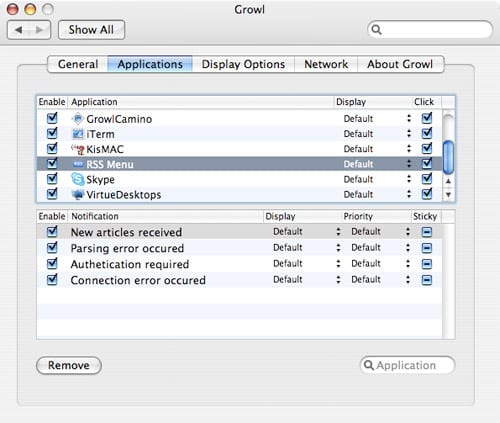Image resolution: width=500 pixels, height=423 pixels.
Task: Click the applications list scroll up arrow
Action: pos(448,181)
